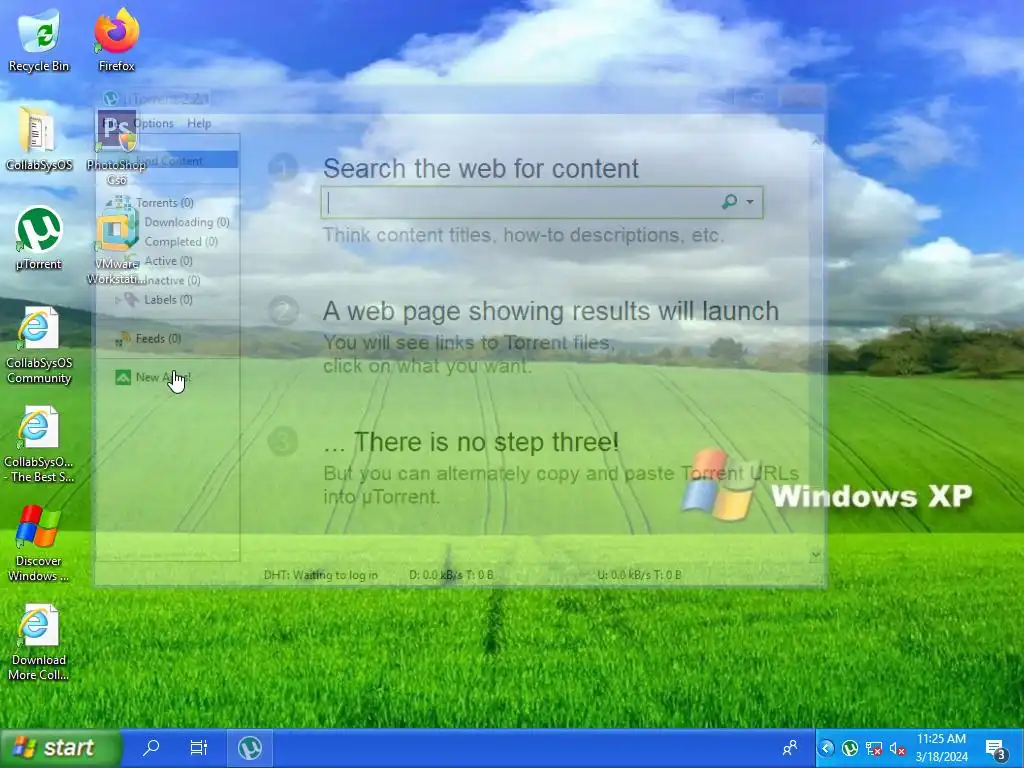Click the muted volume tray icon
This screenshot has height=768, width=1024.
pyautogui.click(x=898, y=748)
